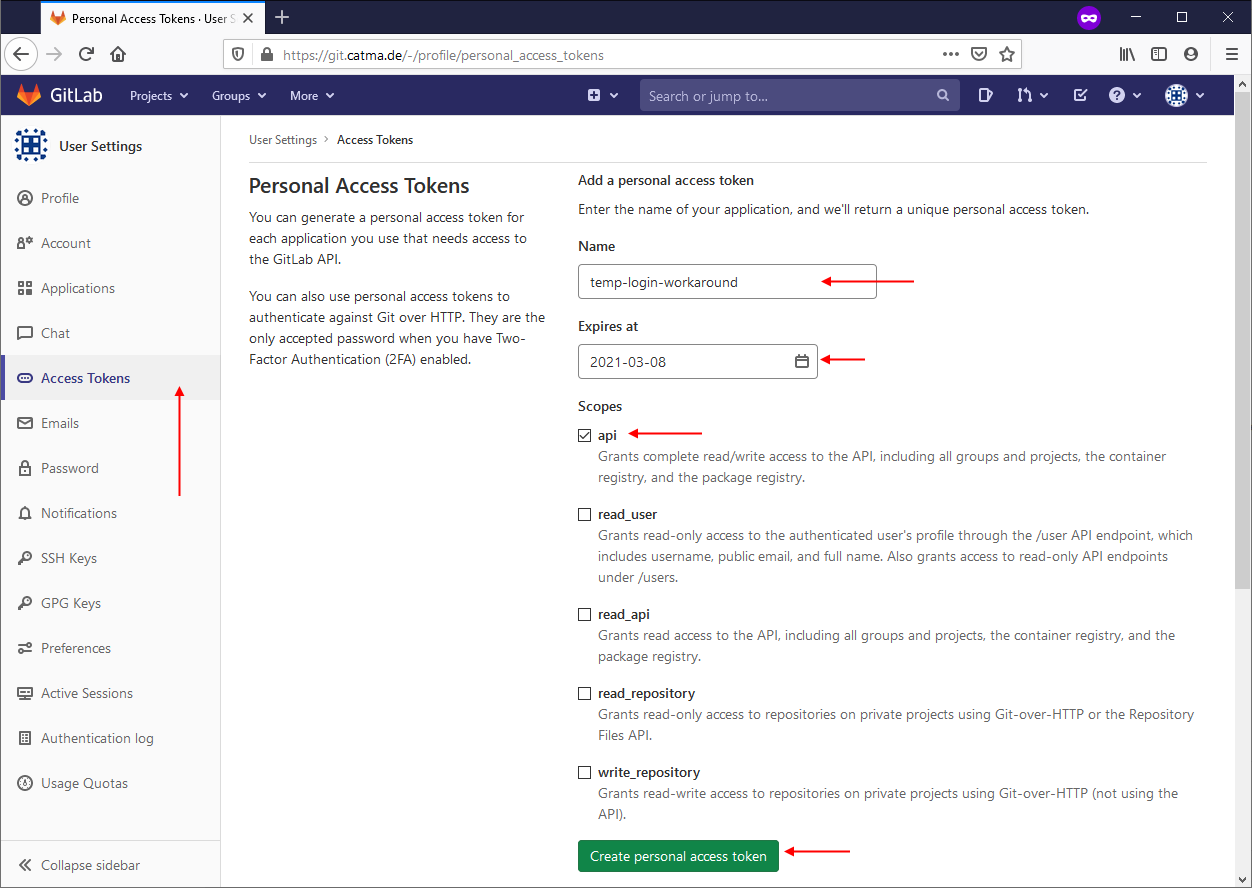Open the merge requests dropdown

point(1032,95)
